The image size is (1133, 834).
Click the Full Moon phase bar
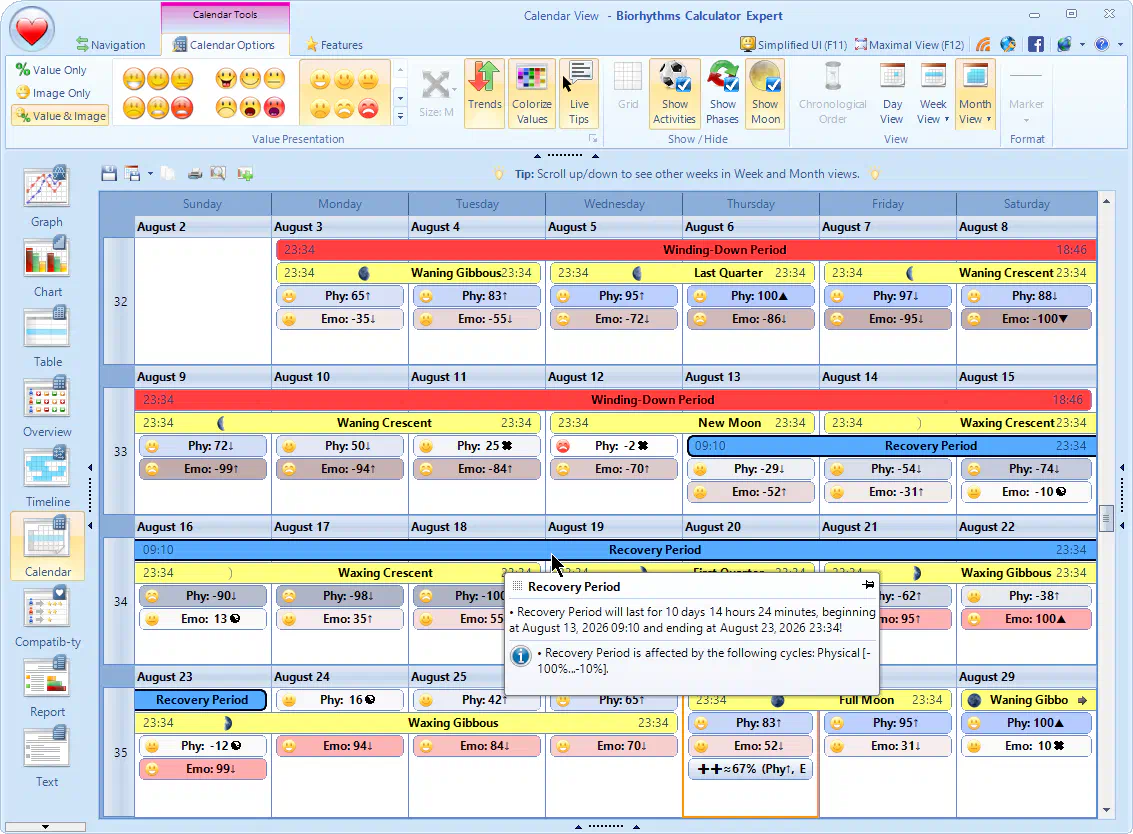[x=819, y=700]
